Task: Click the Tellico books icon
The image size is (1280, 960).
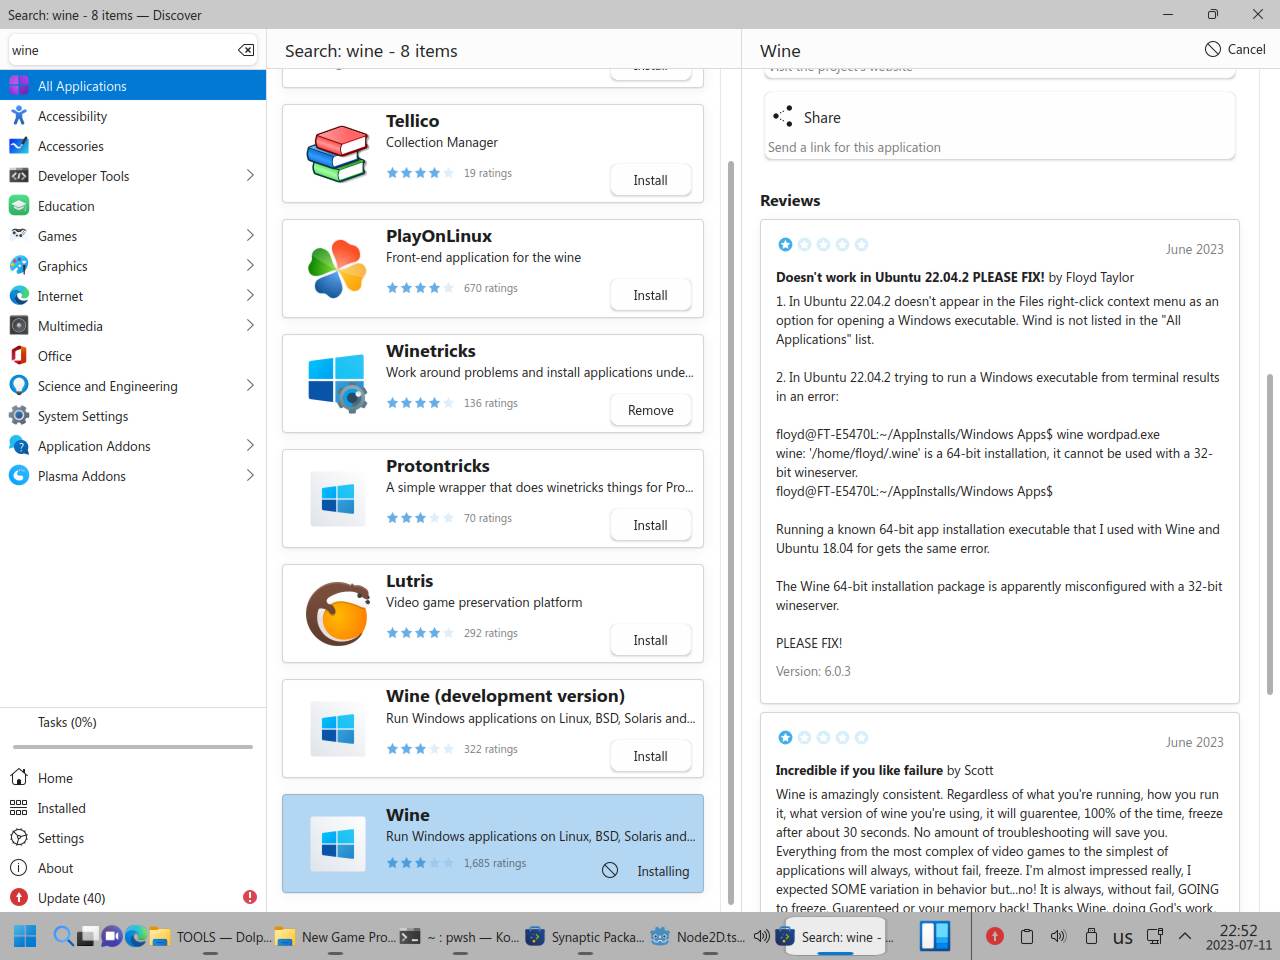Action: pyautogui.click(x=338, y=154)
